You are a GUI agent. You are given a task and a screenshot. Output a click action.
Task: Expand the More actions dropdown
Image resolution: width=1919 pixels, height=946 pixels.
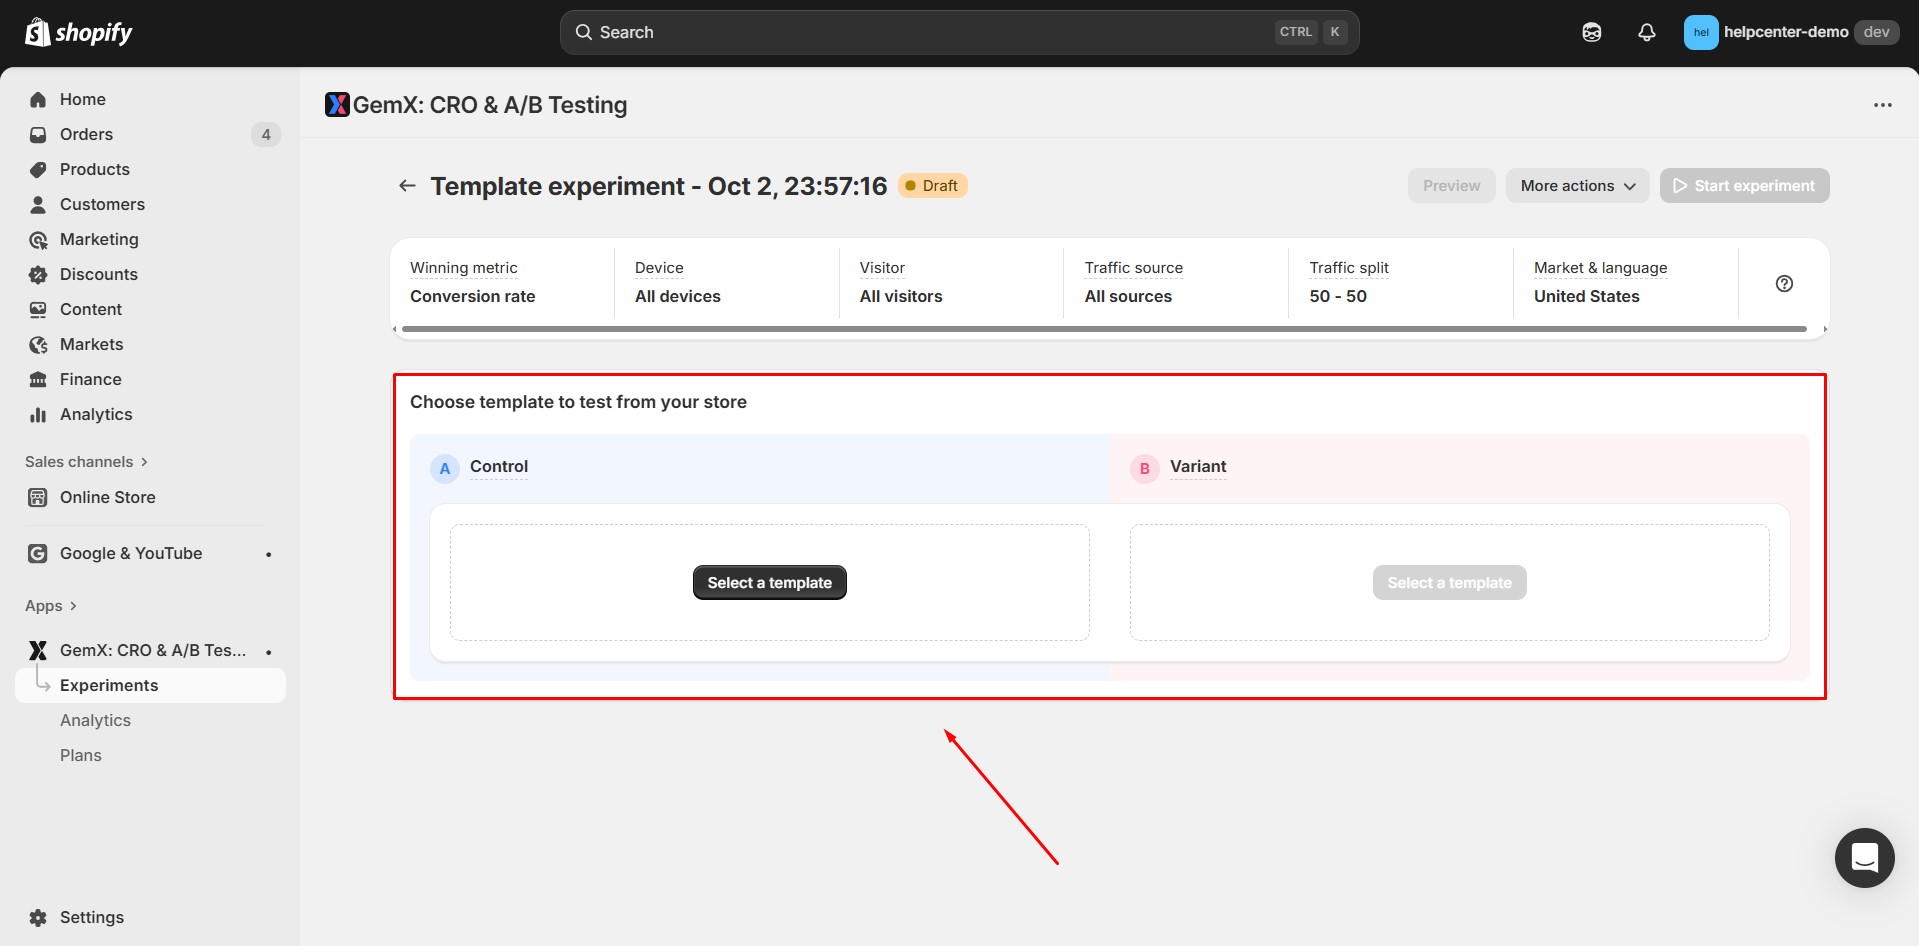pos(1577,186)
